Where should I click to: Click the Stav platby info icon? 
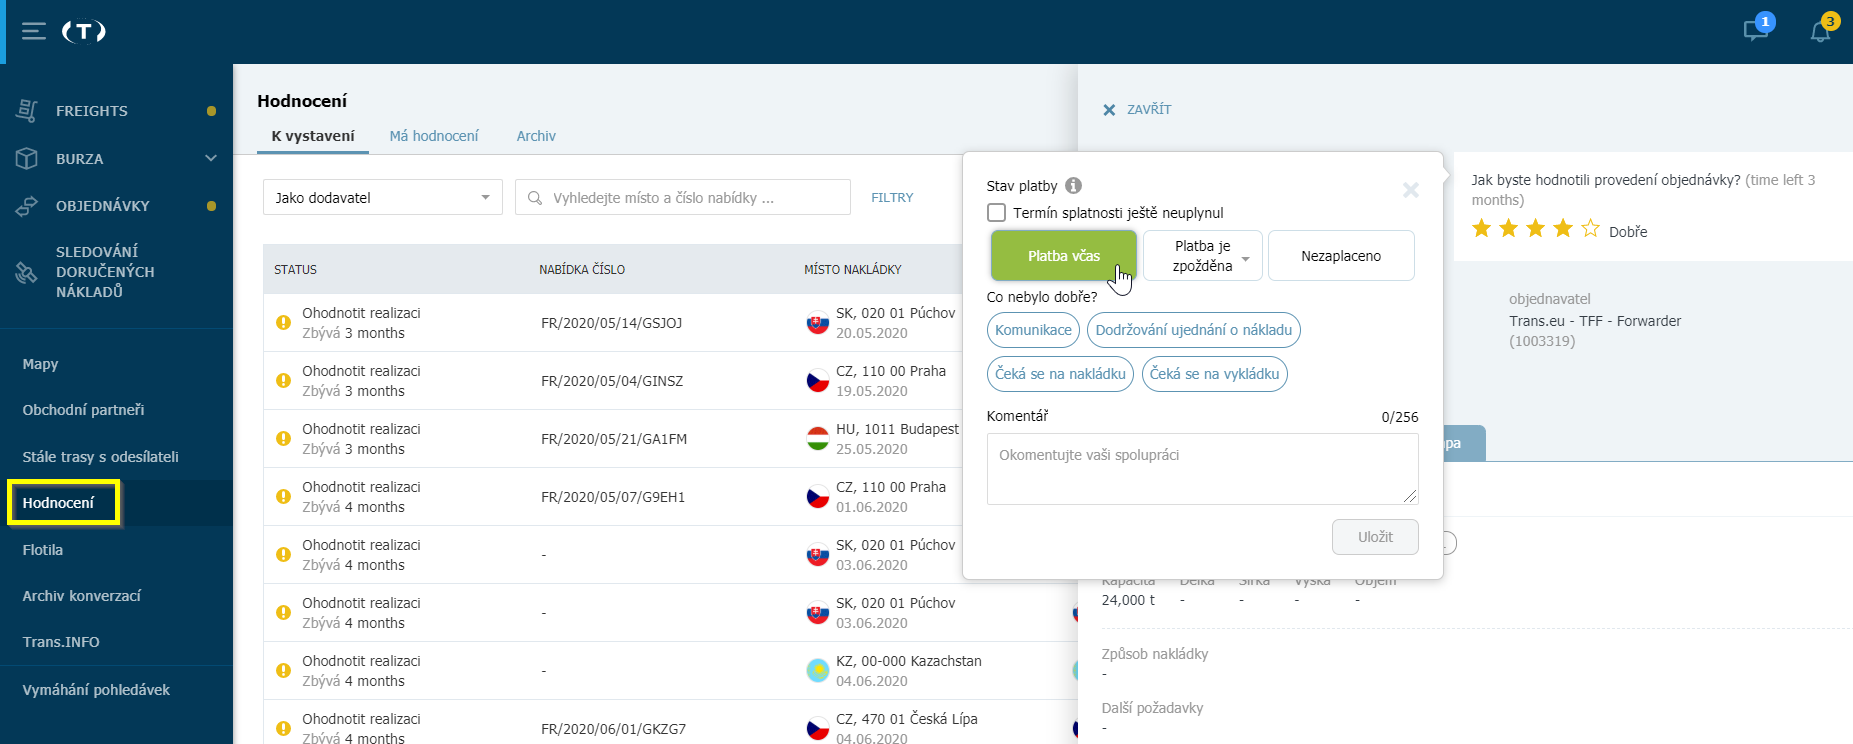tap(1073, 185)
